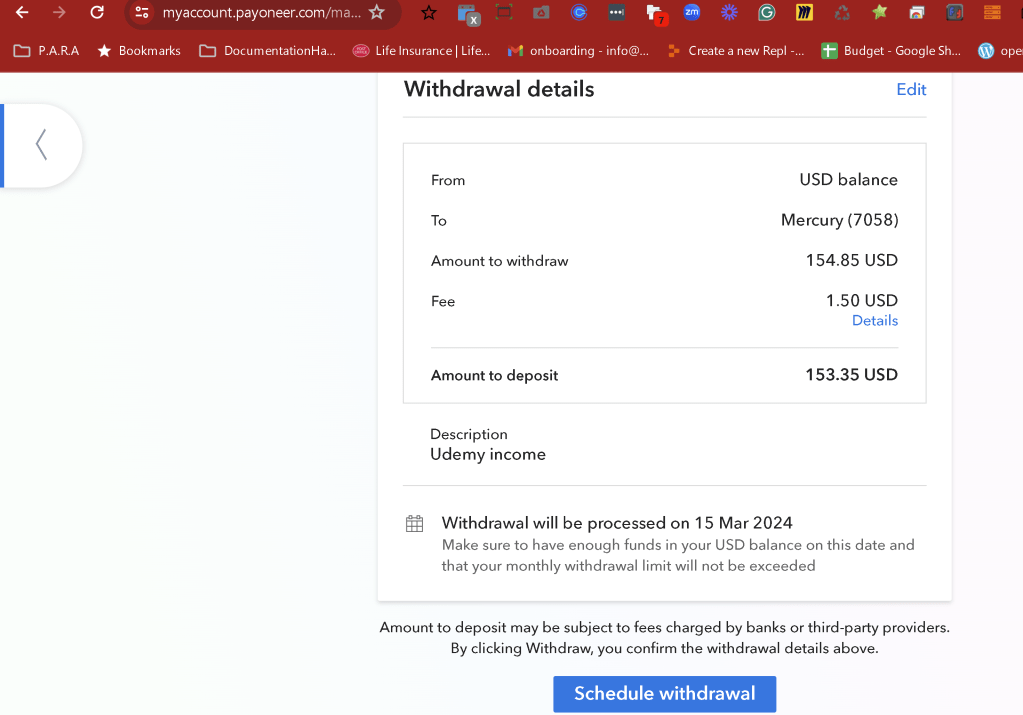Open the Grammarly extension
Viewport: 1023px width, 715px height.
pos(767,12)
